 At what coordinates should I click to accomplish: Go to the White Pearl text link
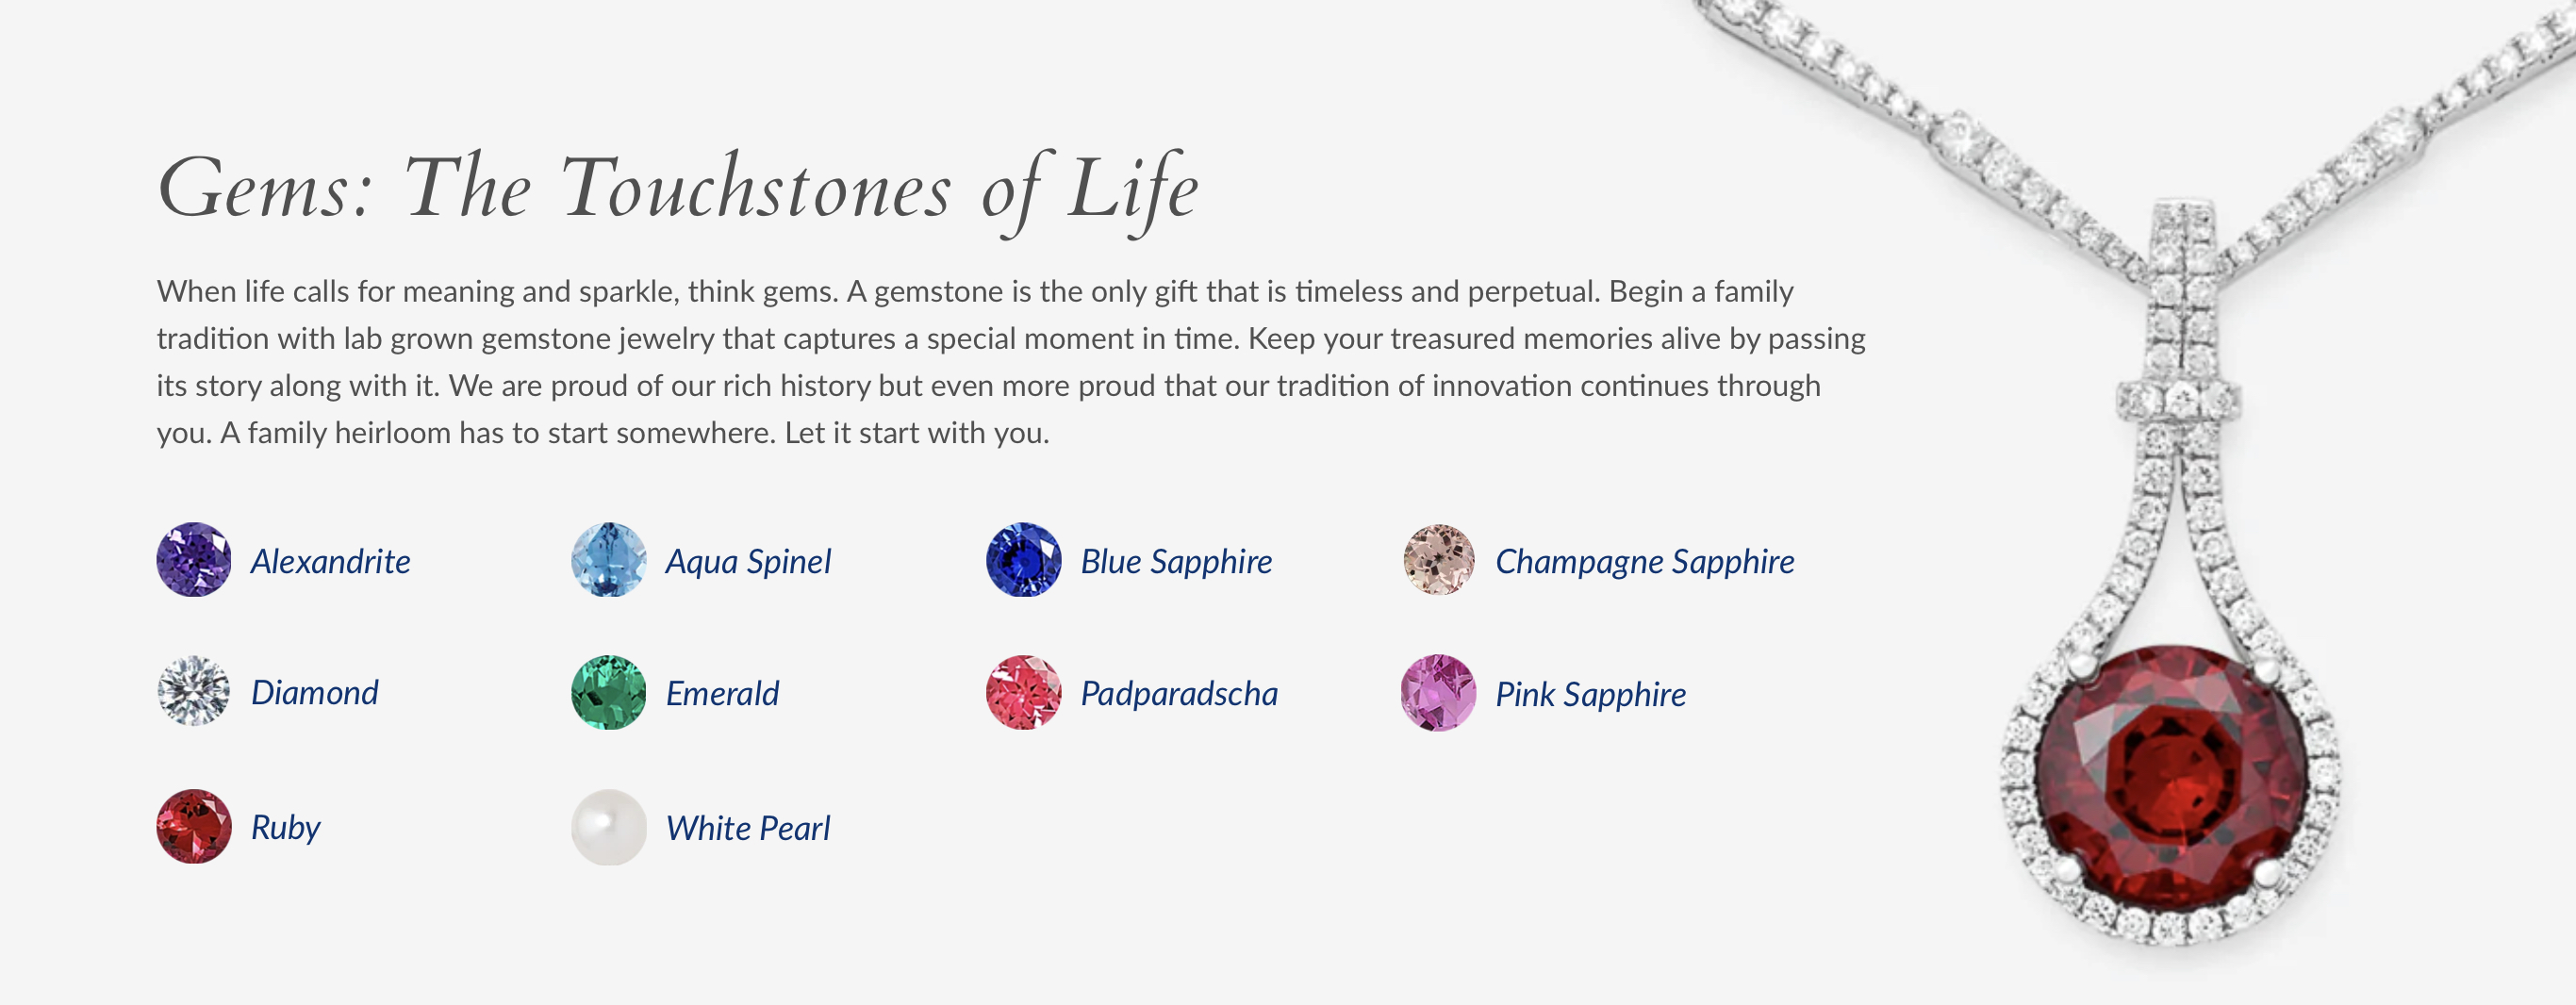point(748,828)
